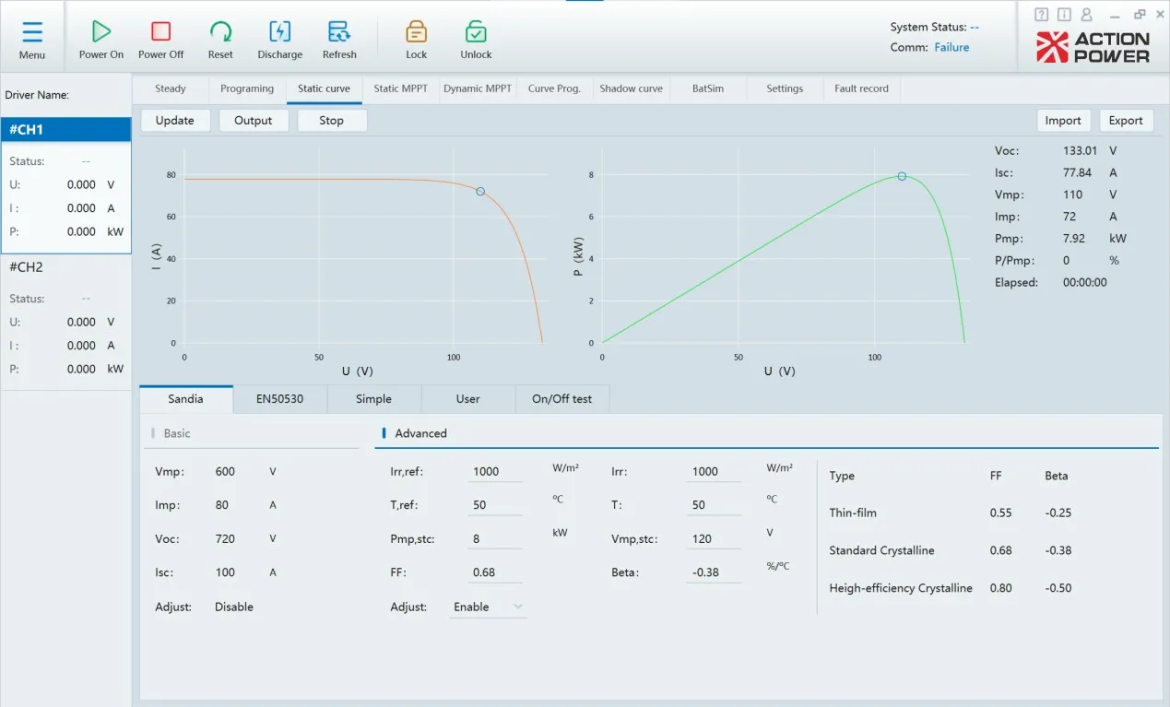Open the Static MPPT tab
Viewport: 1170px width, 707px height.
coord(401,88)
